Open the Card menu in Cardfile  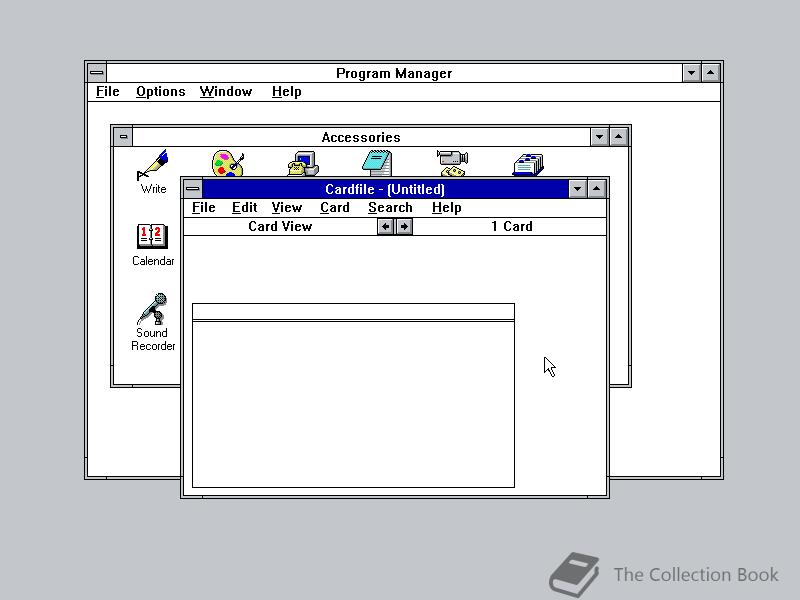point(335,208)
